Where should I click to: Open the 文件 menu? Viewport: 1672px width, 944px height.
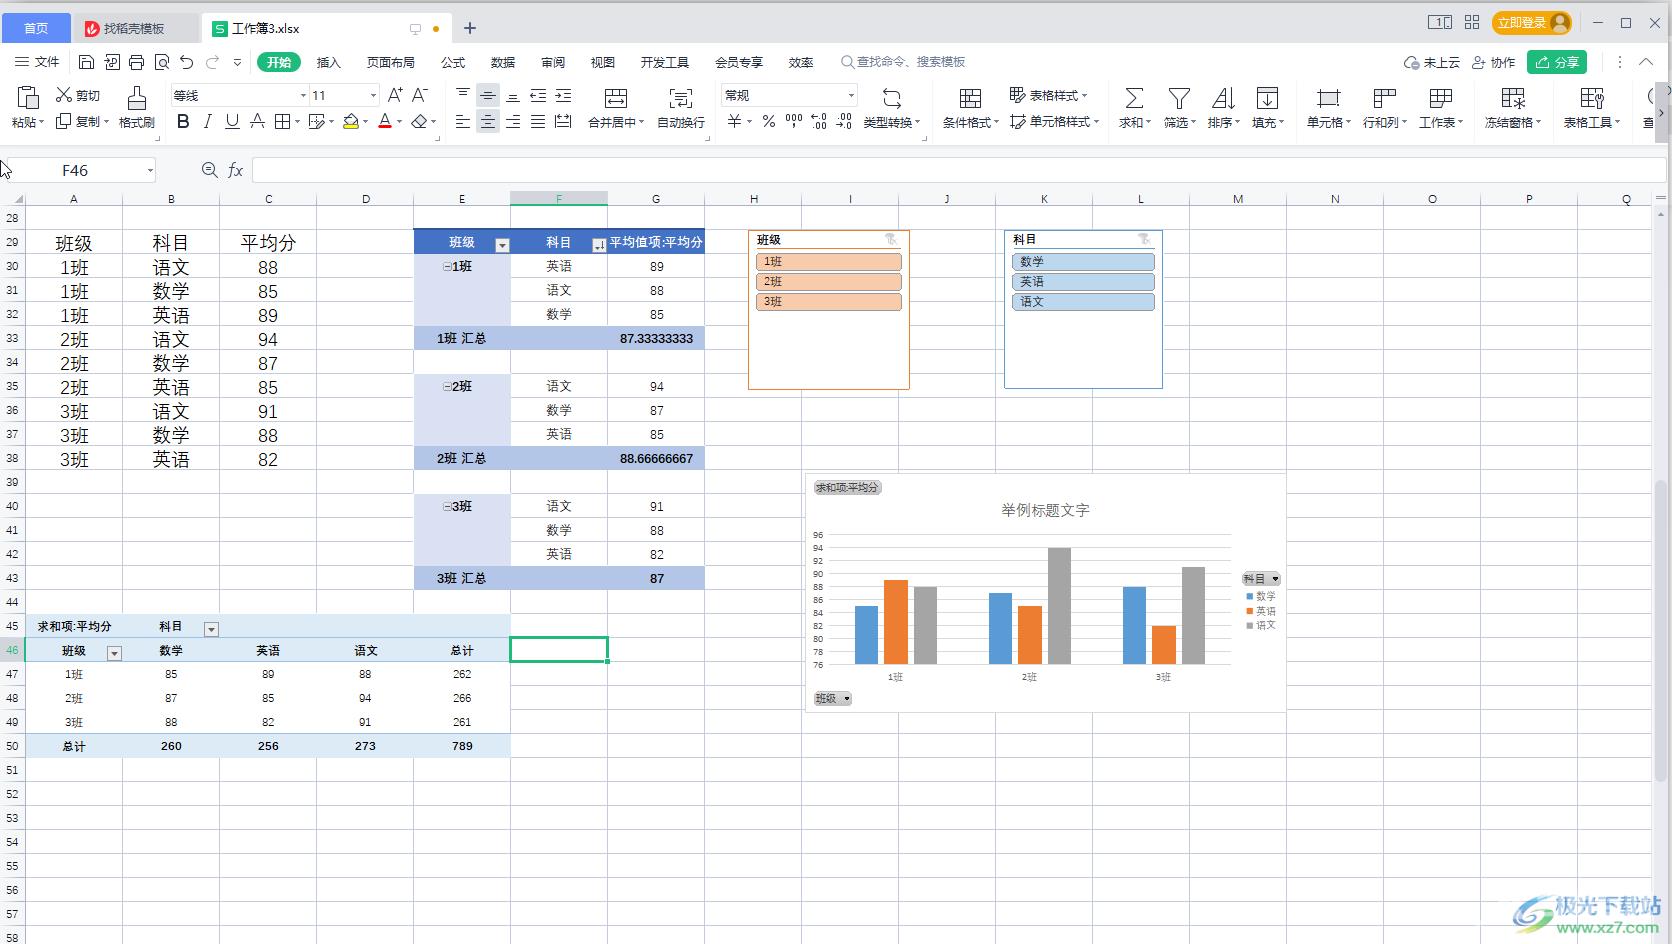(x=38, y=62)
